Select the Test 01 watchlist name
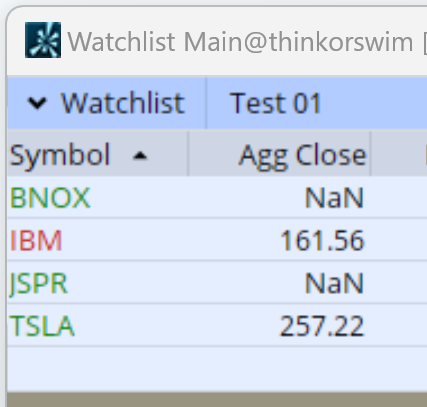 275,103
